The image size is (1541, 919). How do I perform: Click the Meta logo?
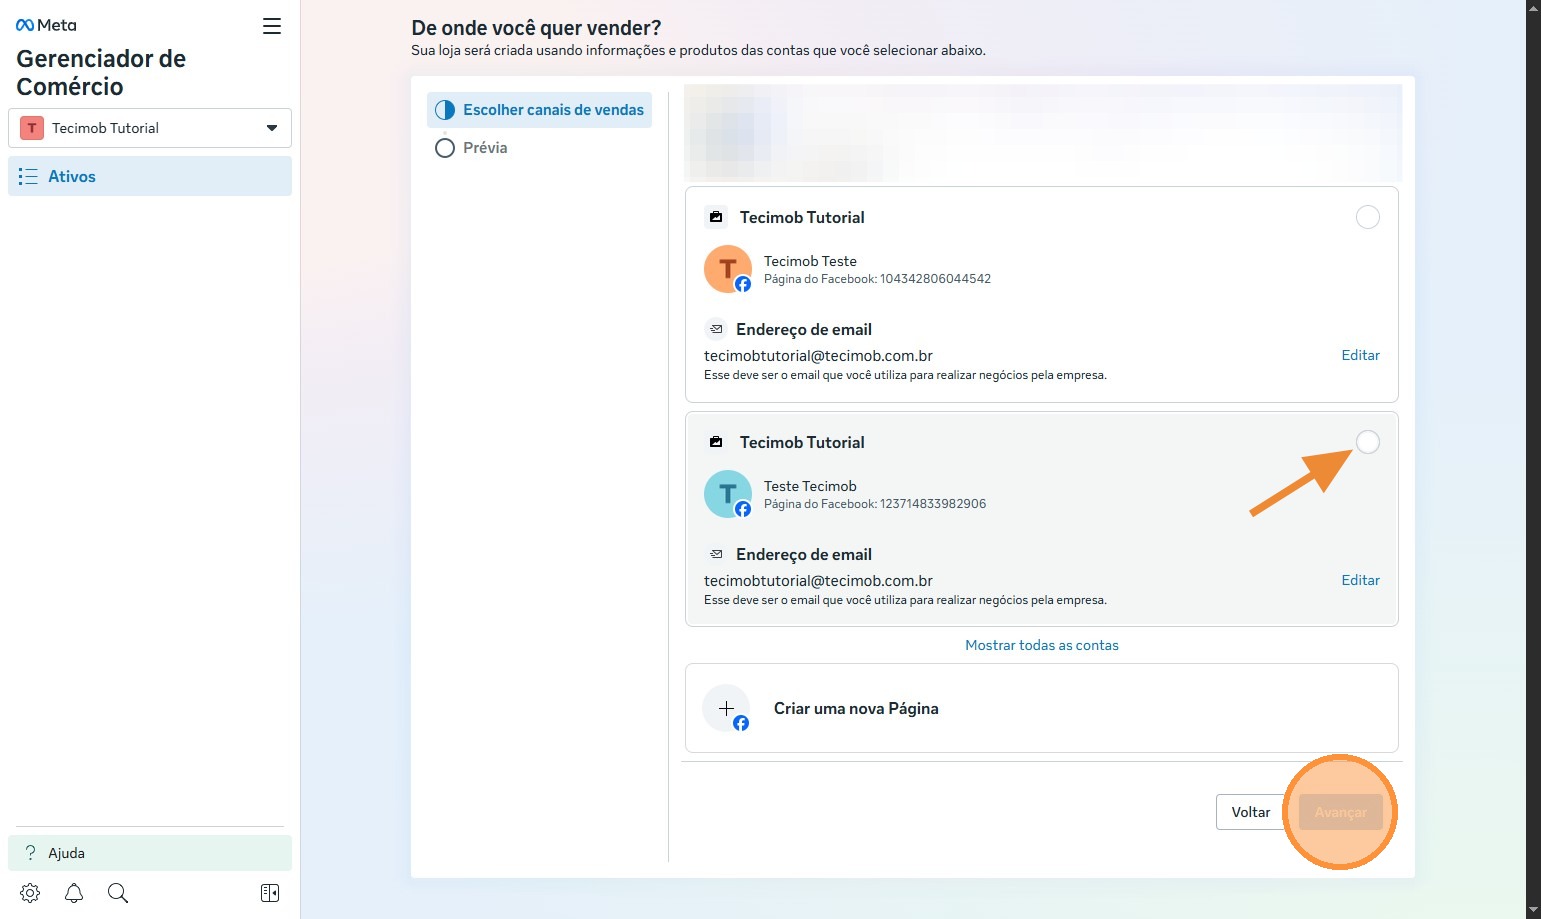tap(46, 25)
